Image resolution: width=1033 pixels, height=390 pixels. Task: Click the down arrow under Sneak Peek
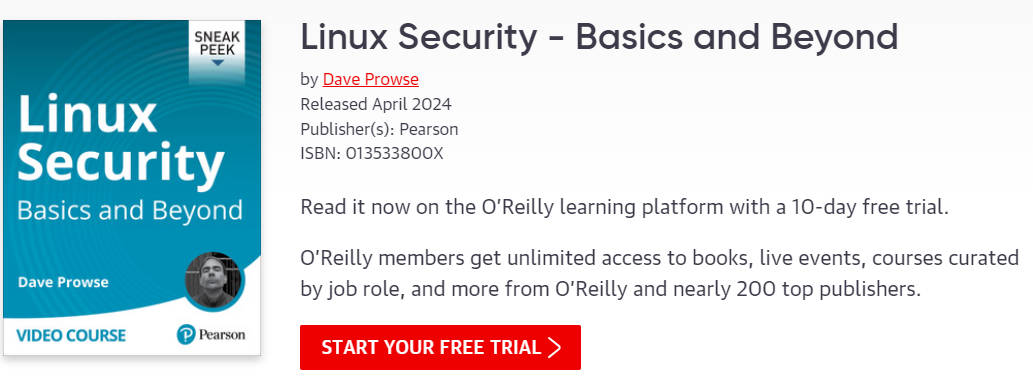click(x=217, y=63)
